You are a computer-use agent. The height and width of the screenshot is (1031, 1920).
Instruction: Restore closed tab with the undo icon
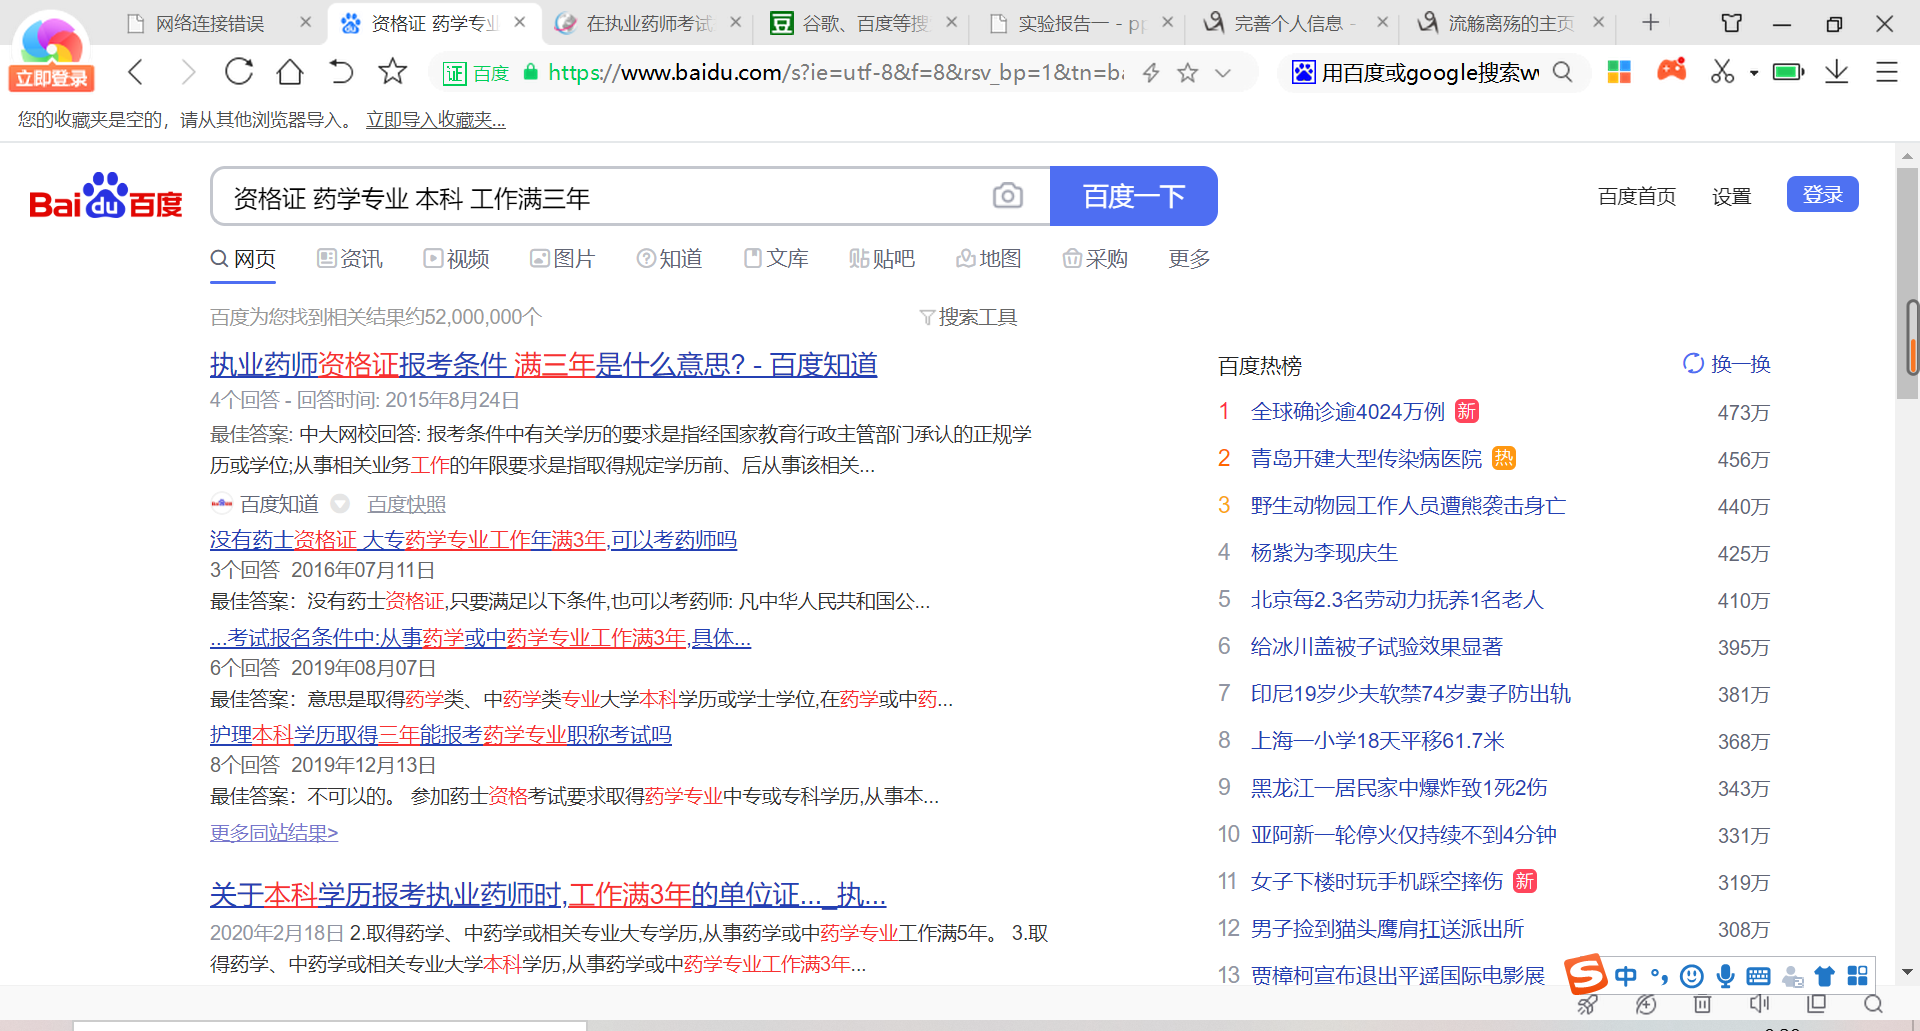pos(341,72)
